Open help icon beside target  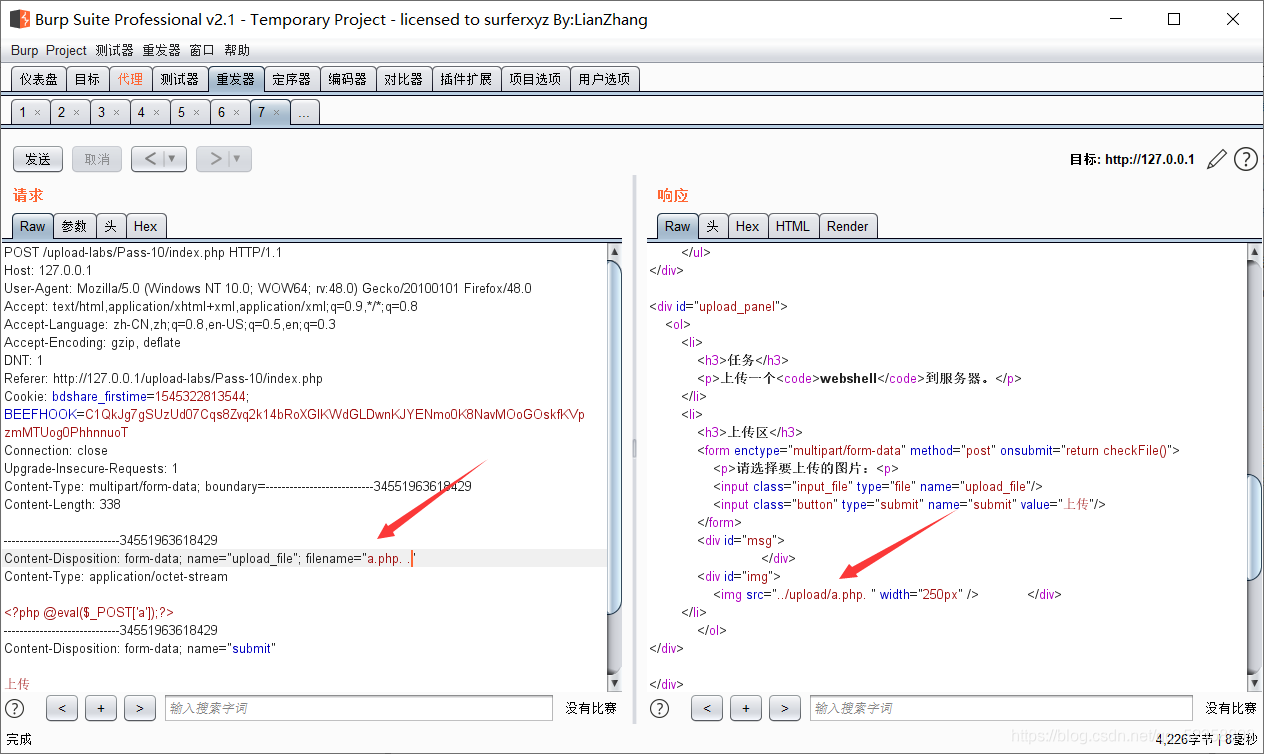click(1245, 159)
